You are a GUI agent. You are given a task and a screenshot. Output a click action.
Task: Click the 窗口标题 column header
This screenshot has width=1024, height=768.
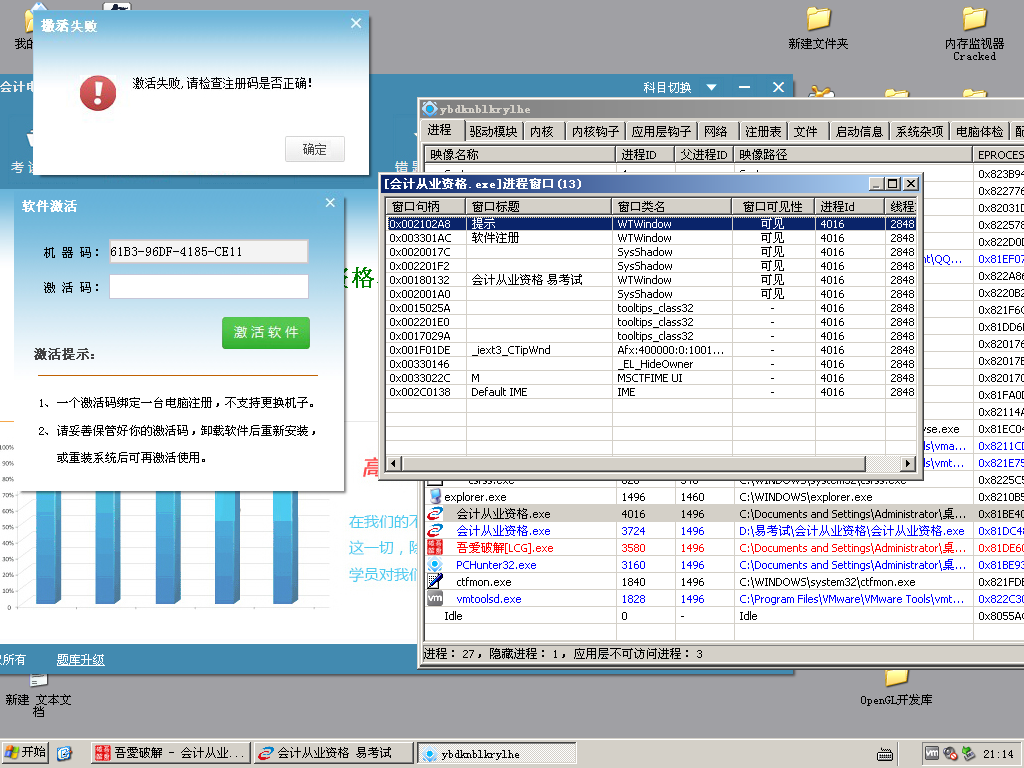click(539, 206)
